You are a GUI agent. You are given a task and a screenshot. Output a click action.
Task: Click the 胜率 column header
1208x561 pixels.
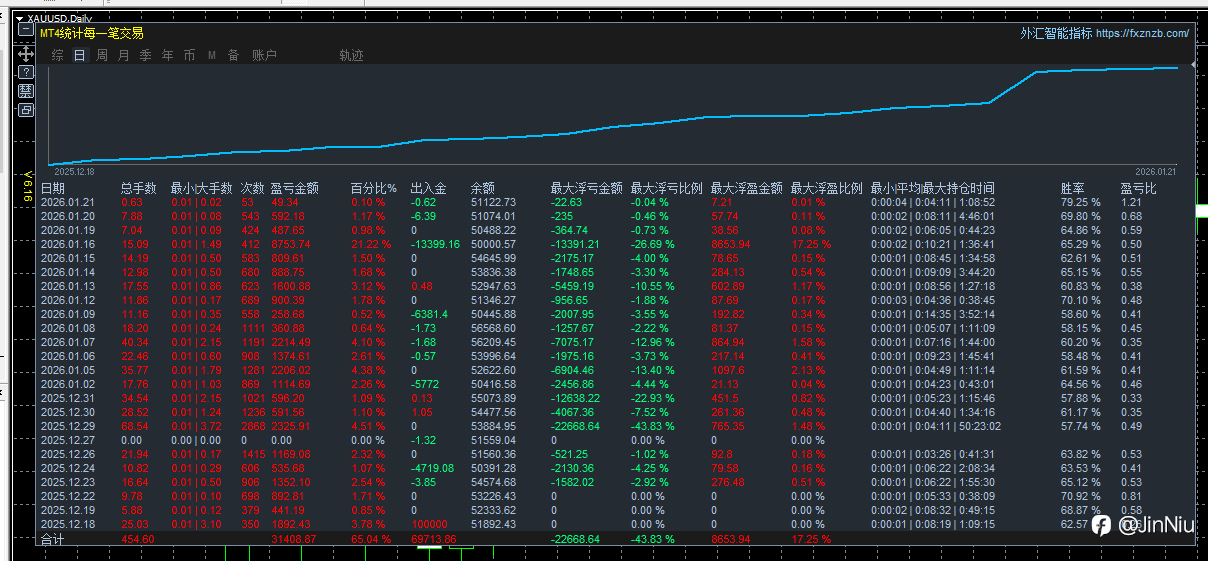click(1073, 188)
